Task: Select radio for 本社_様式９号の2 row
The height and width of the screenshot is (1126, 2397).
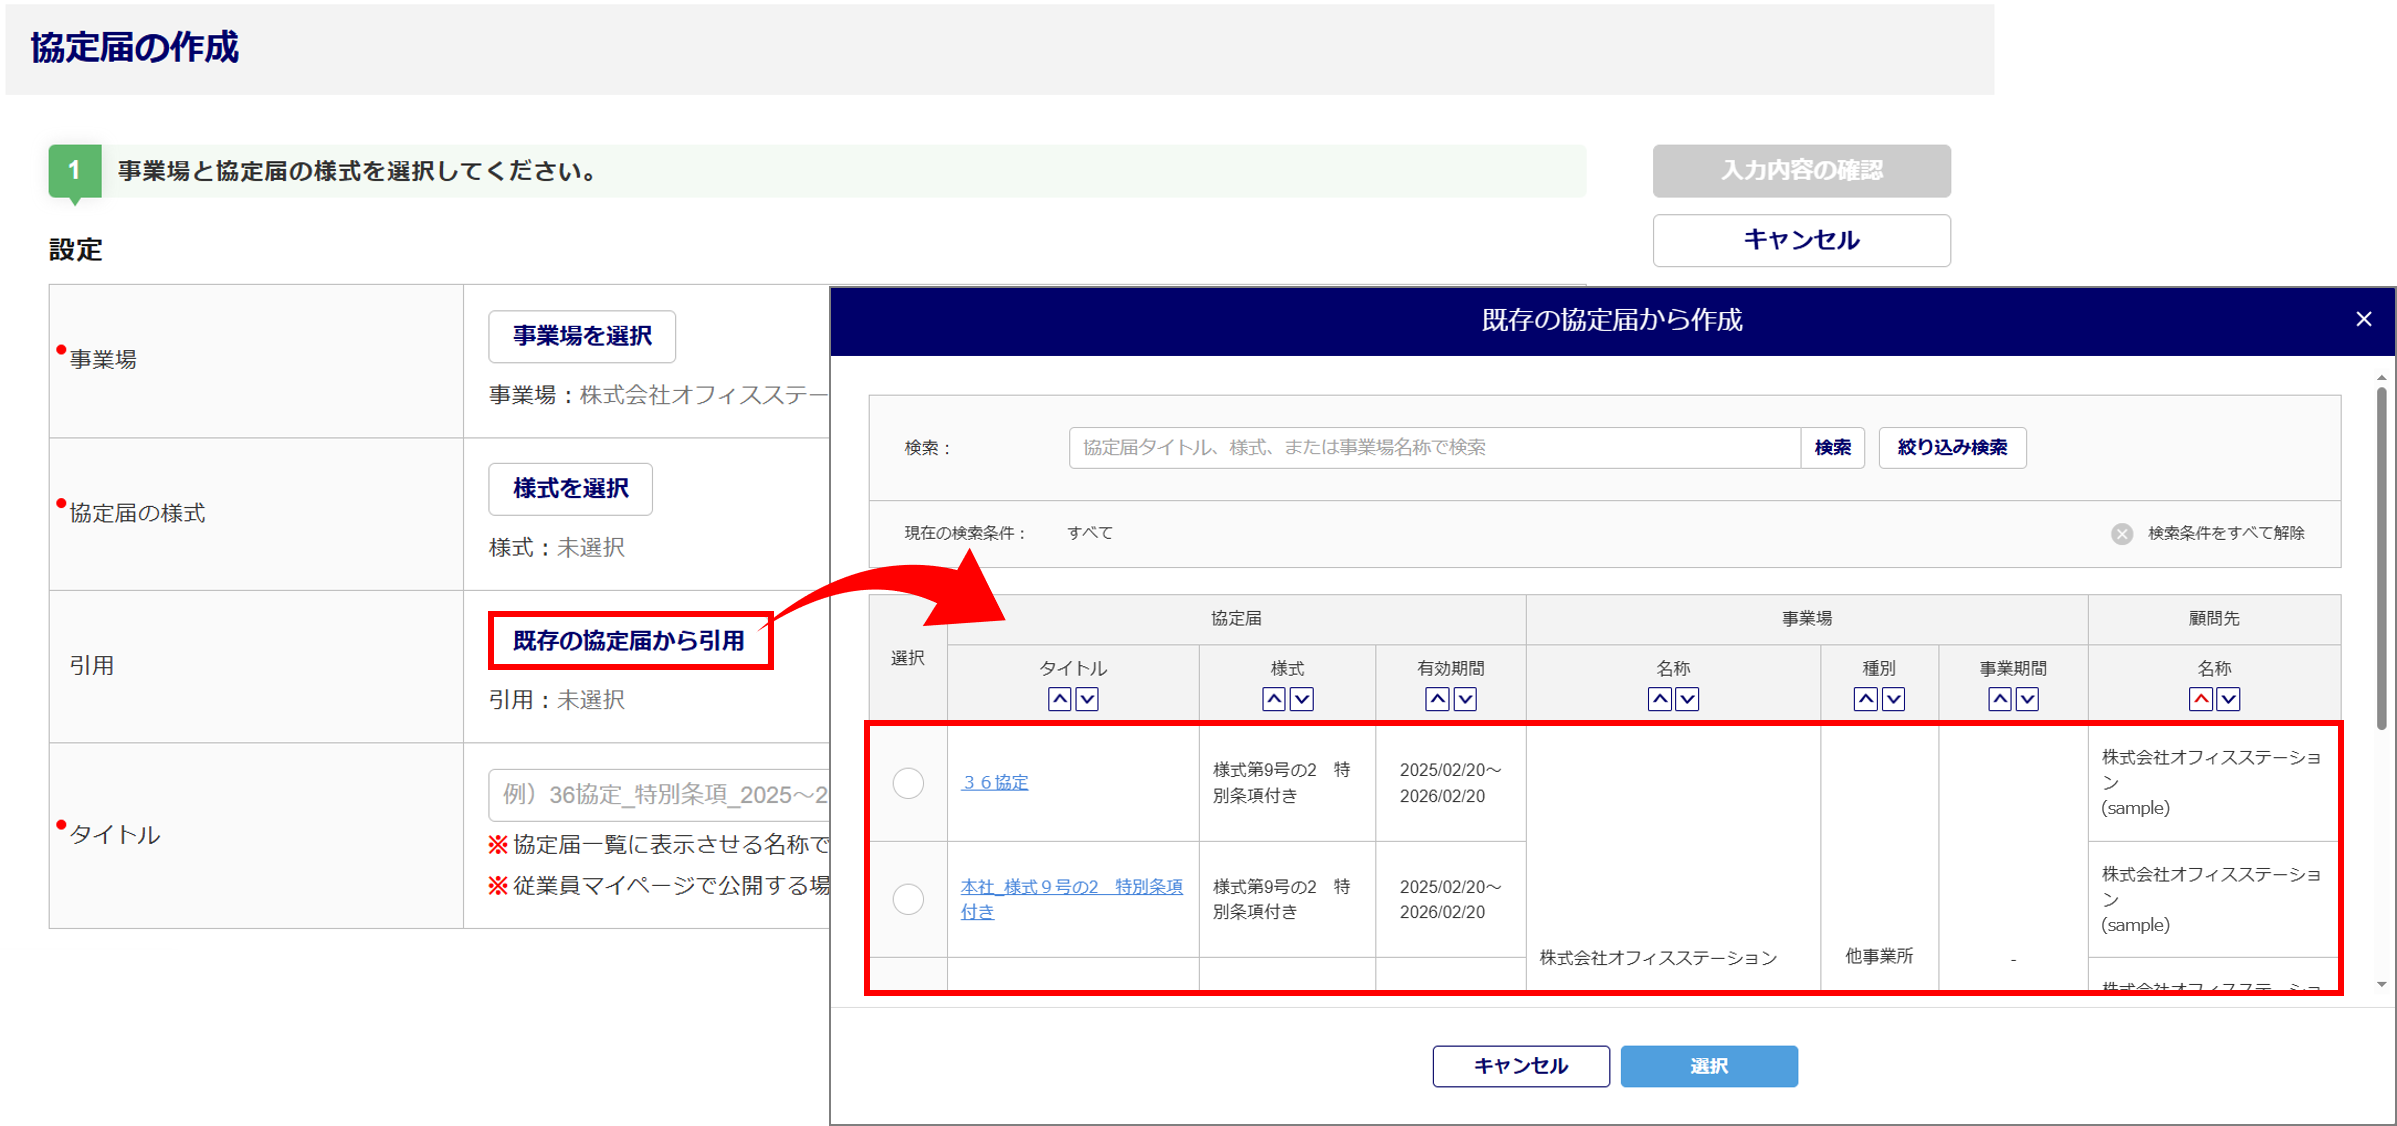Action: [x=908, y=899]
